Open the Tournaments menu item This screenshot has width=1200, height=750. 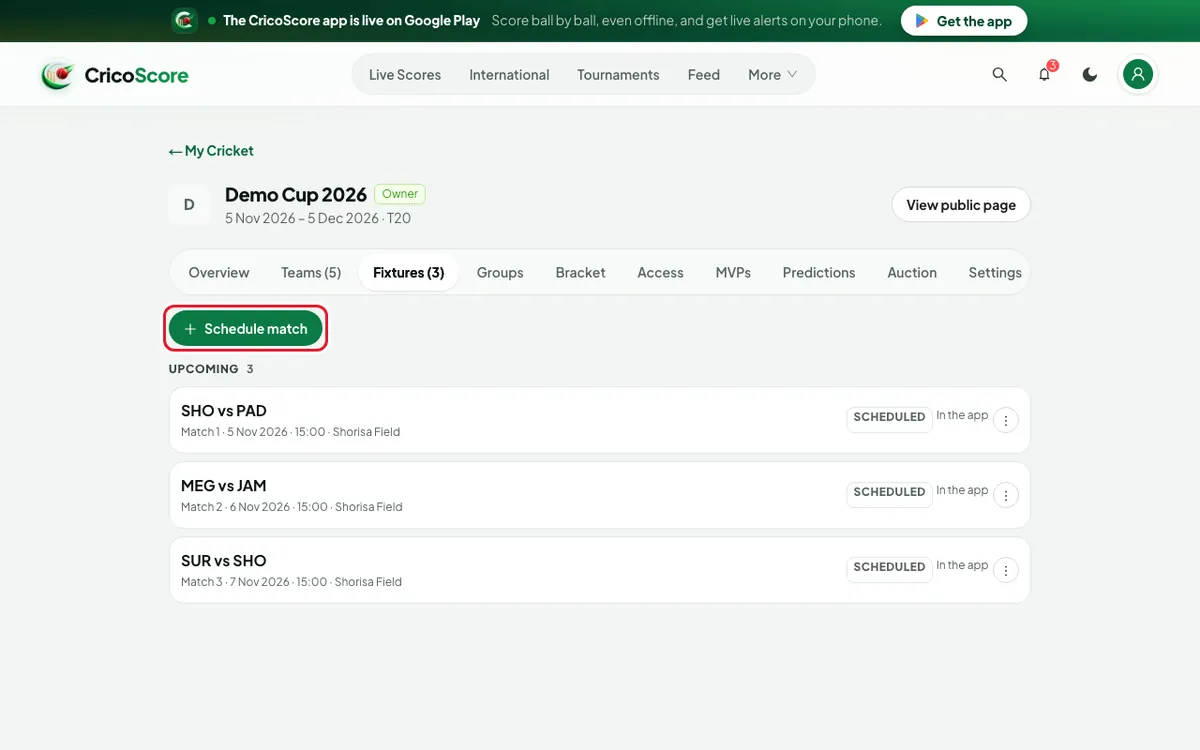[618, 75]
